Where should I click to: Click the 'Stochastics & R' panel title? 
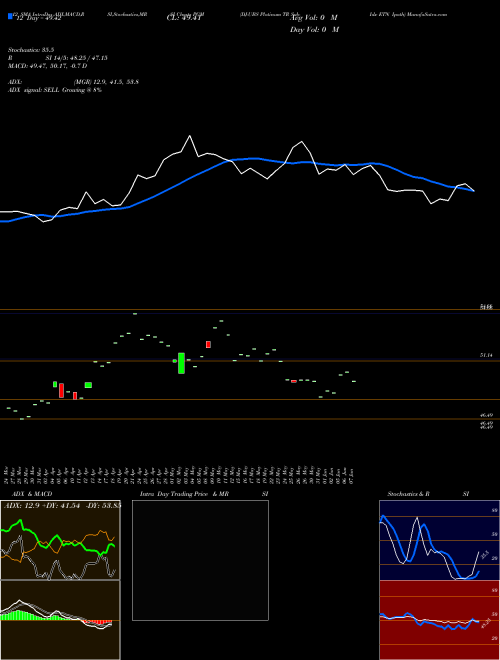pyautogui.click(x=409, y=494)
